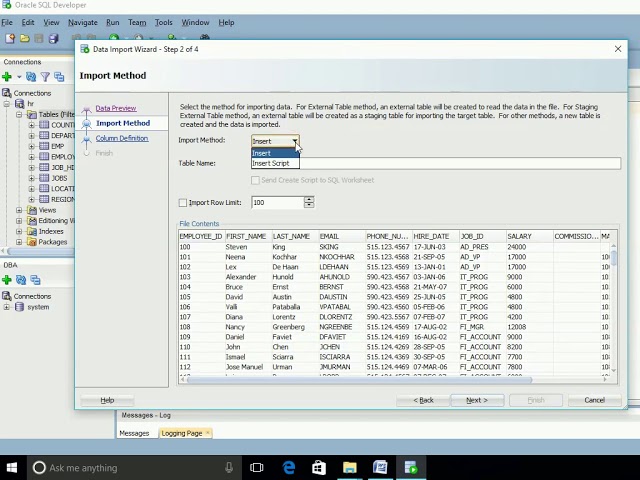
Task: Switch to the Logging Page tab
Action: point(182,433)
